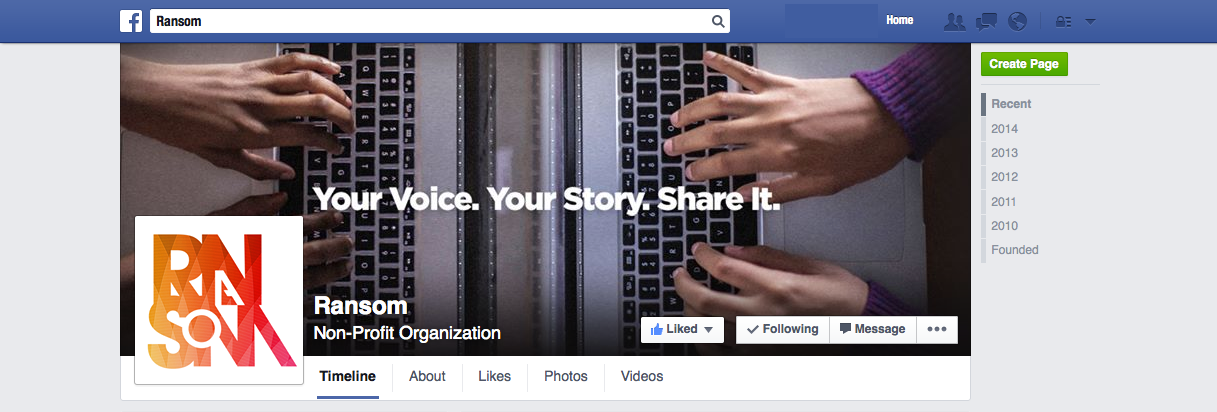Open the privacy shortcuts lock icon

pos(1064,21)
